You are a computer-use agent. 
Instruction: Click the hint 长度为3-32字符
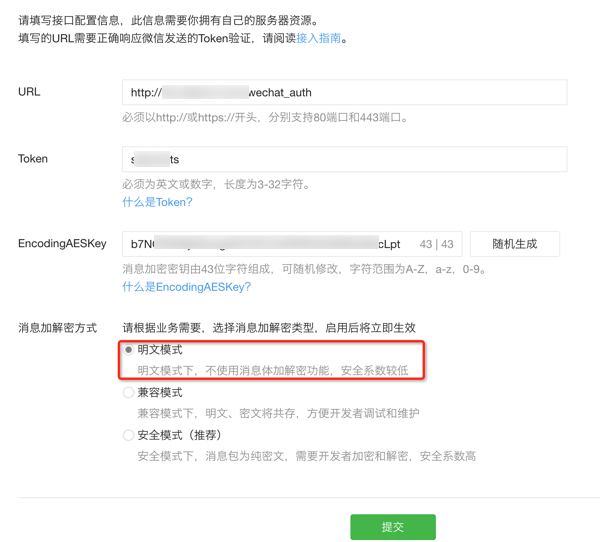tap(267, 184)
